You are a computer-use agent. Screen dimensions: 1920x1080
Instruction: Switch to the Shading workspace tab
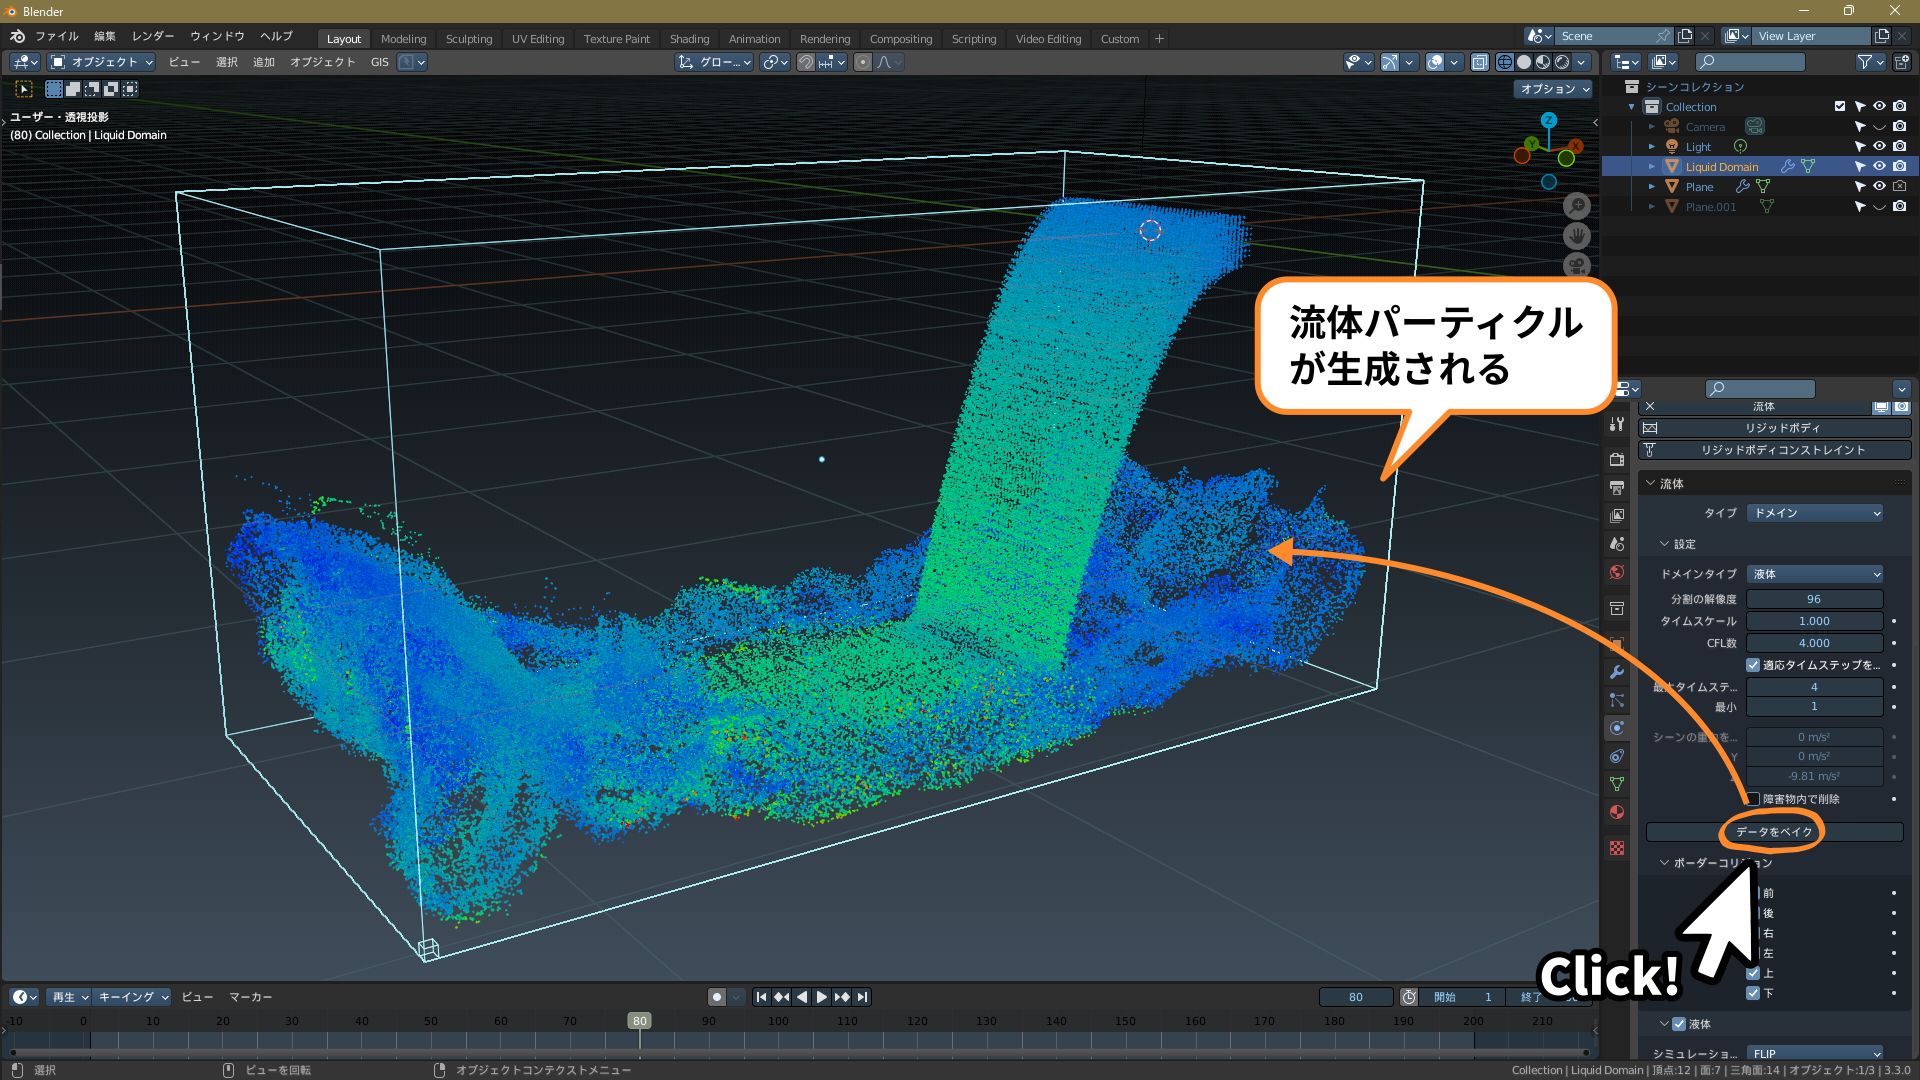pyautogui.click(x=689, y=39)
